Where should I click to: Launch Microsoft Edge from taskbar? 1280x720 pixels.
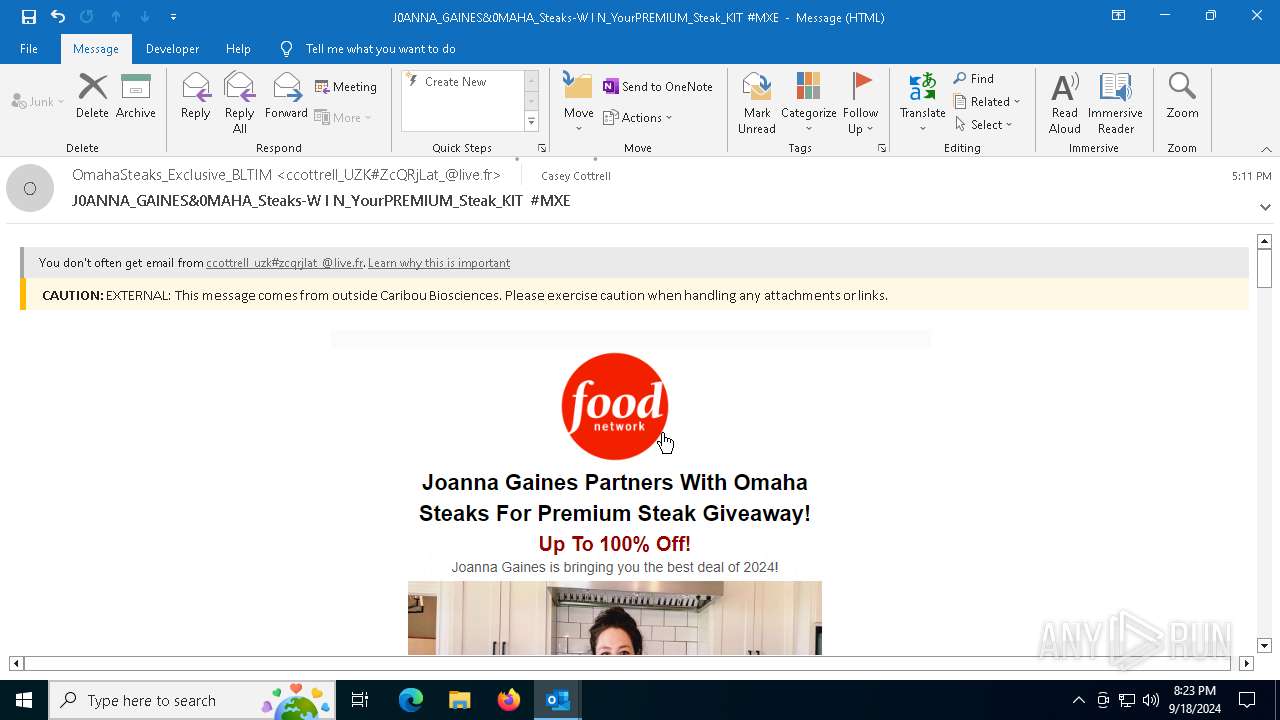(x=411, y=700)
